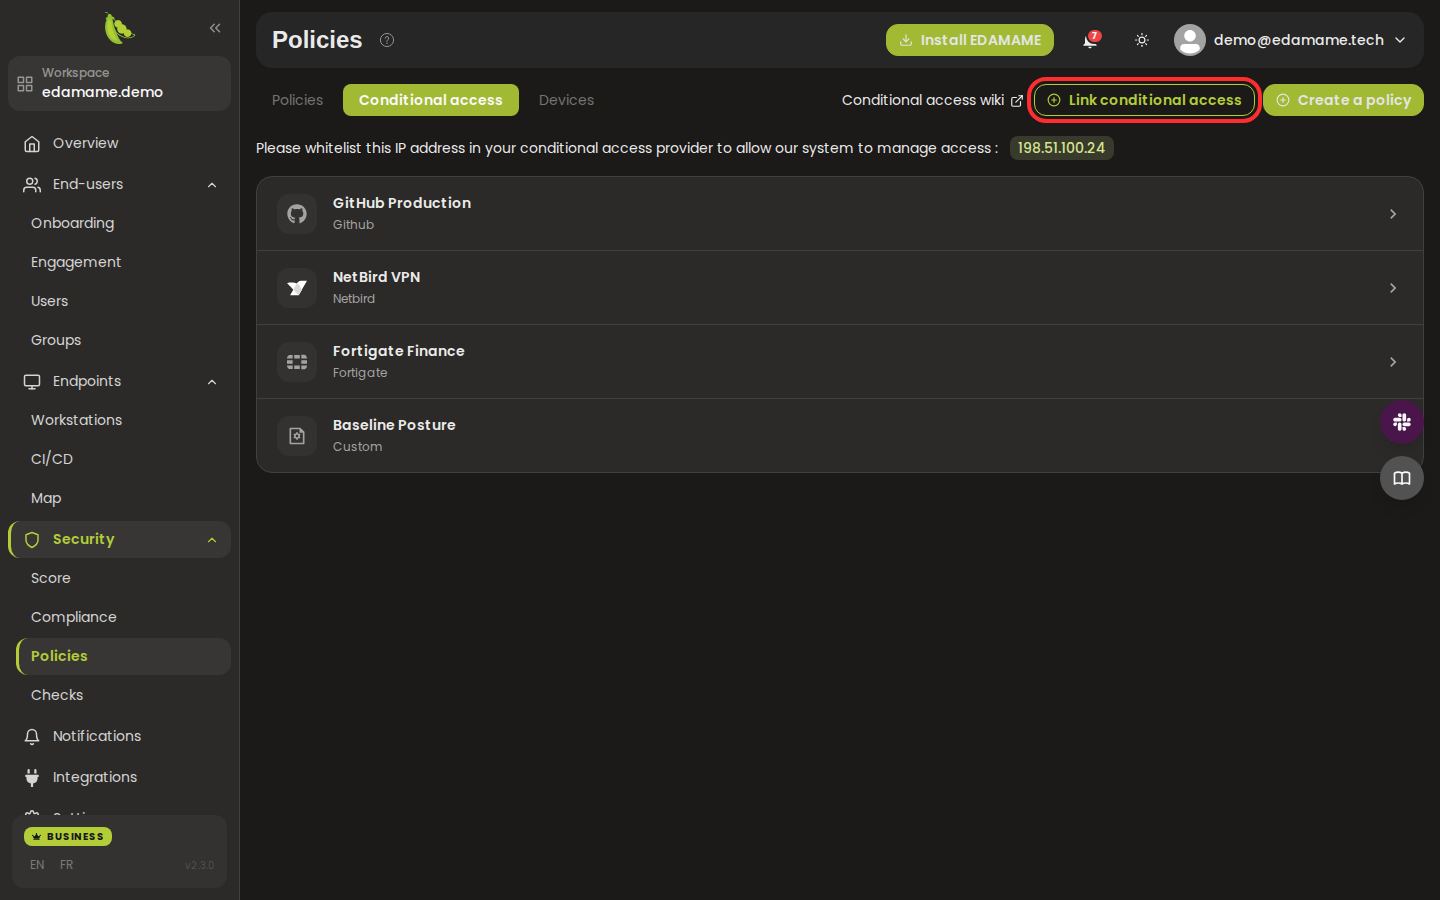1440x900 pixels.
Task: Open the notifications bell with badge
Action: pos(1091,40)
